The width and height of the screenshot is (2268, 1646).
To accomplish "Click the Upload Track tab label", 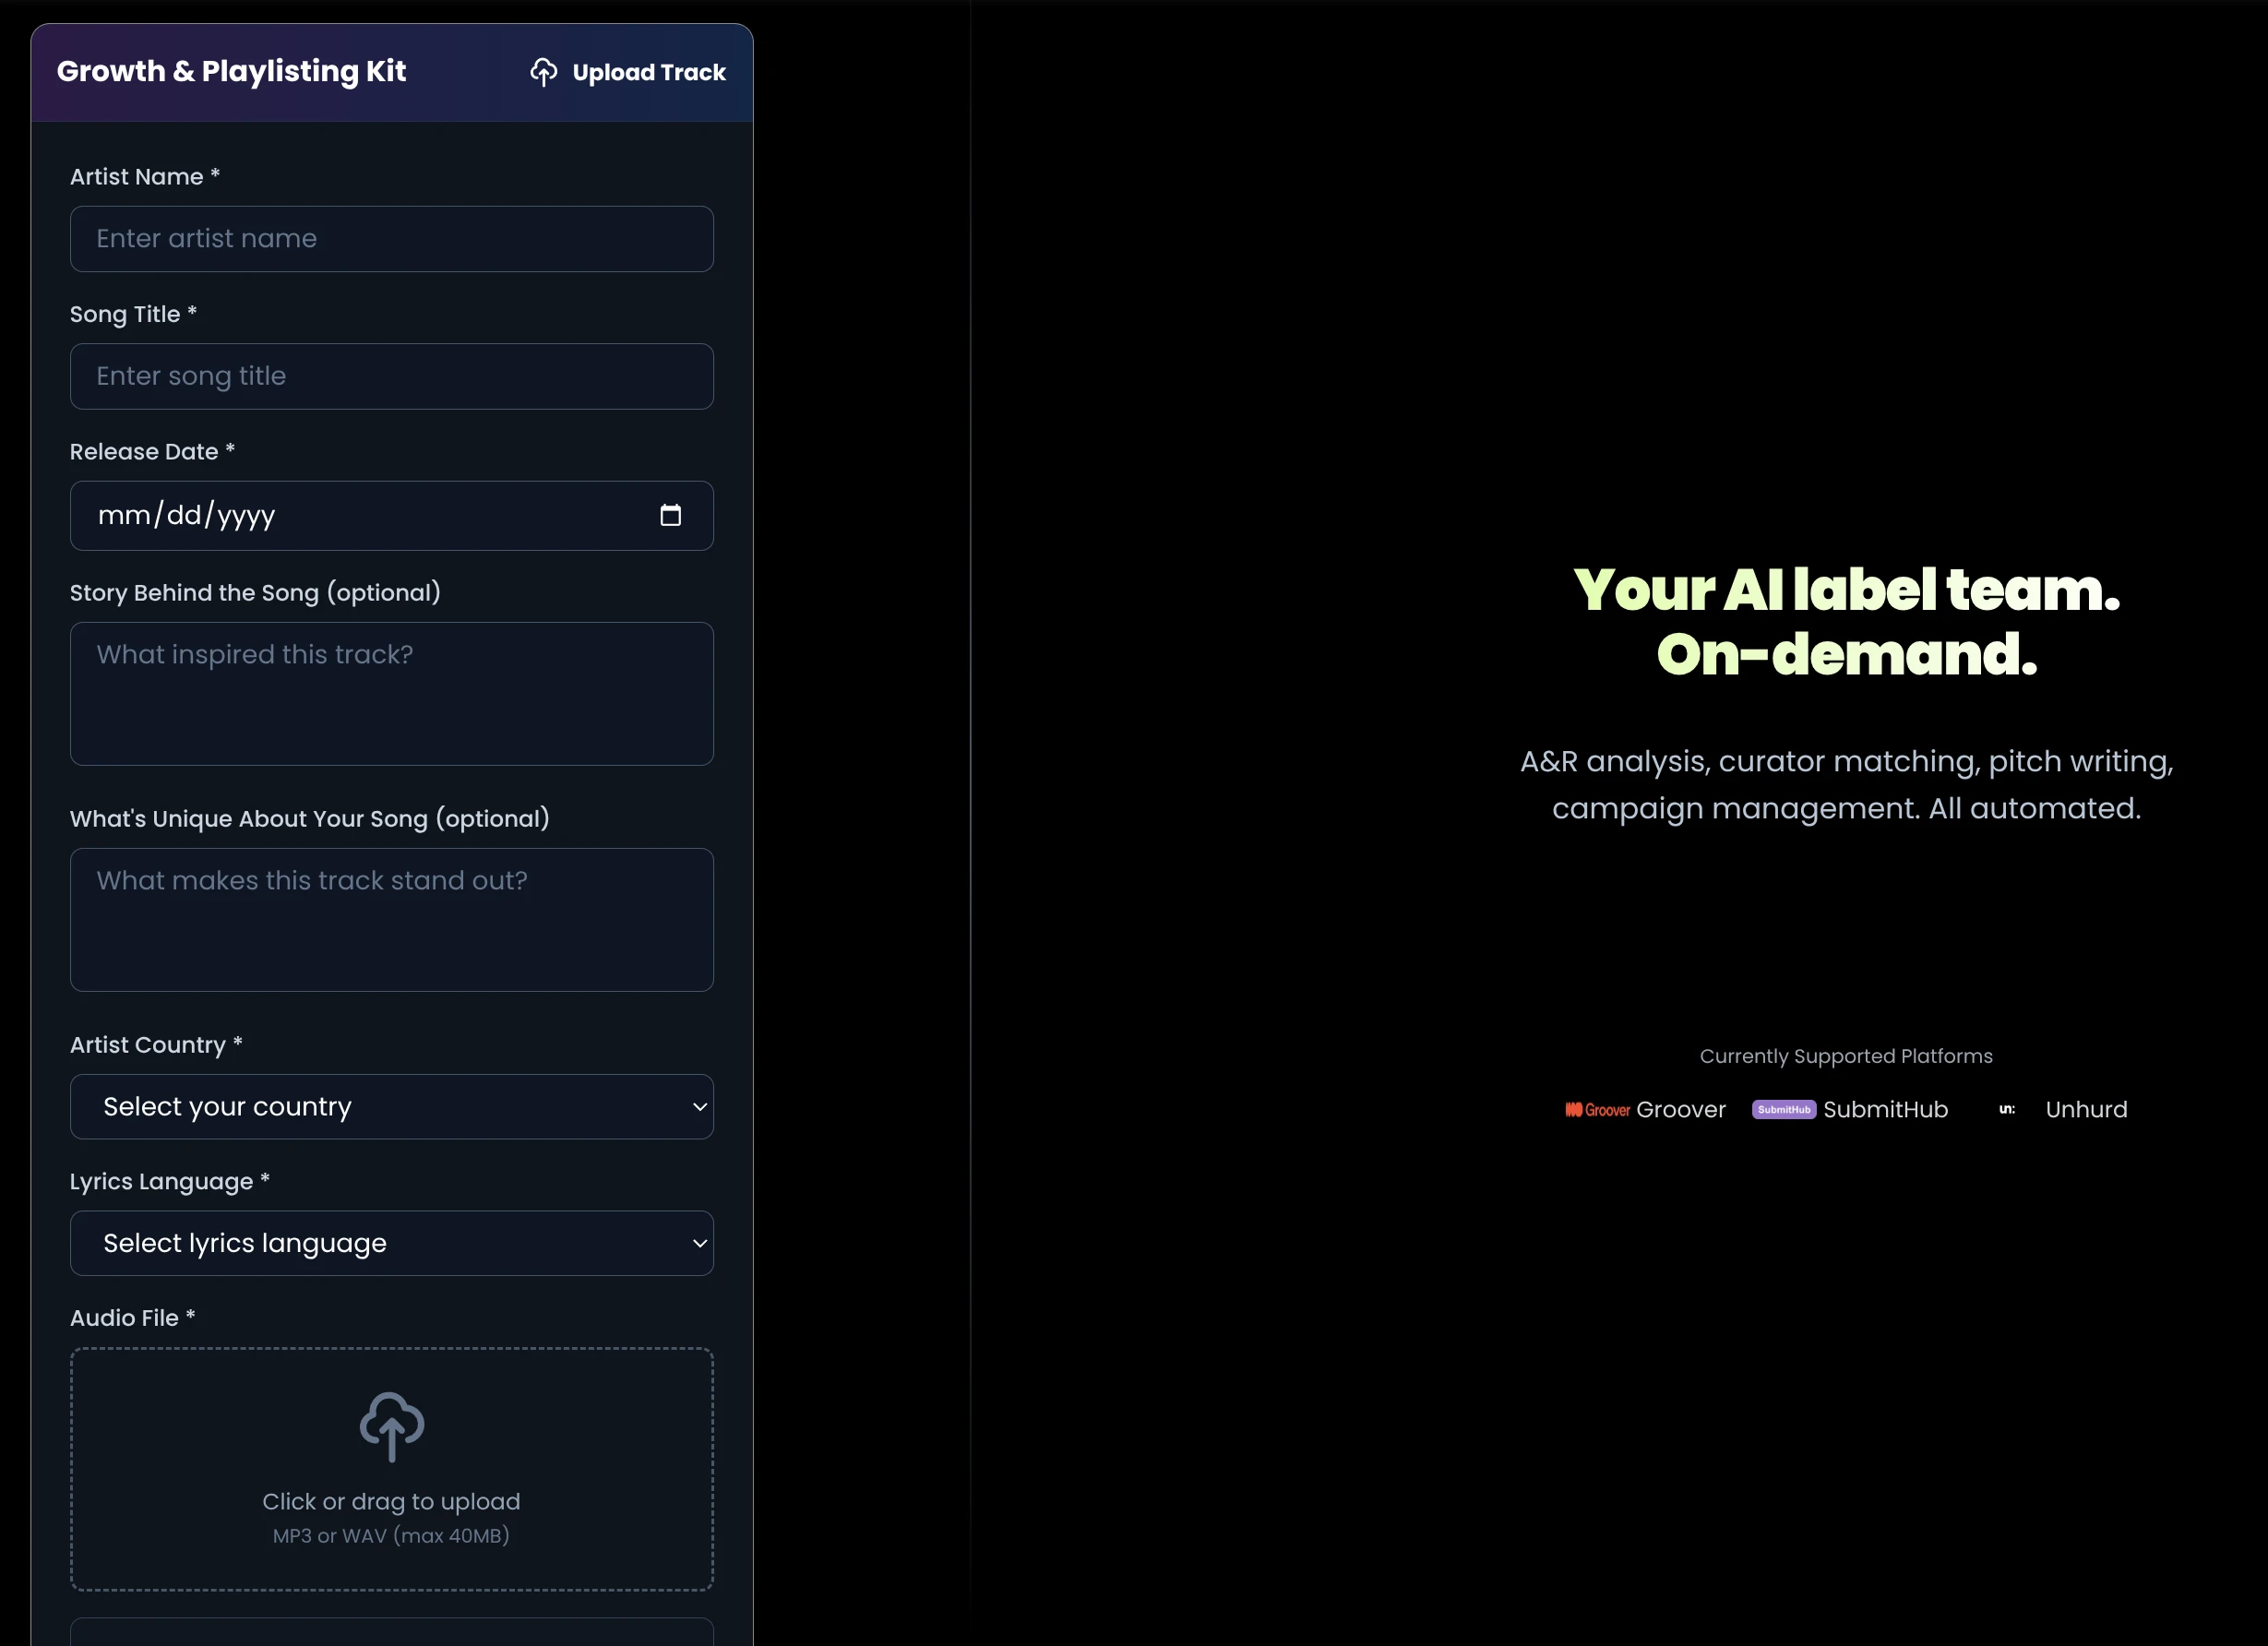I will [648, 72].
